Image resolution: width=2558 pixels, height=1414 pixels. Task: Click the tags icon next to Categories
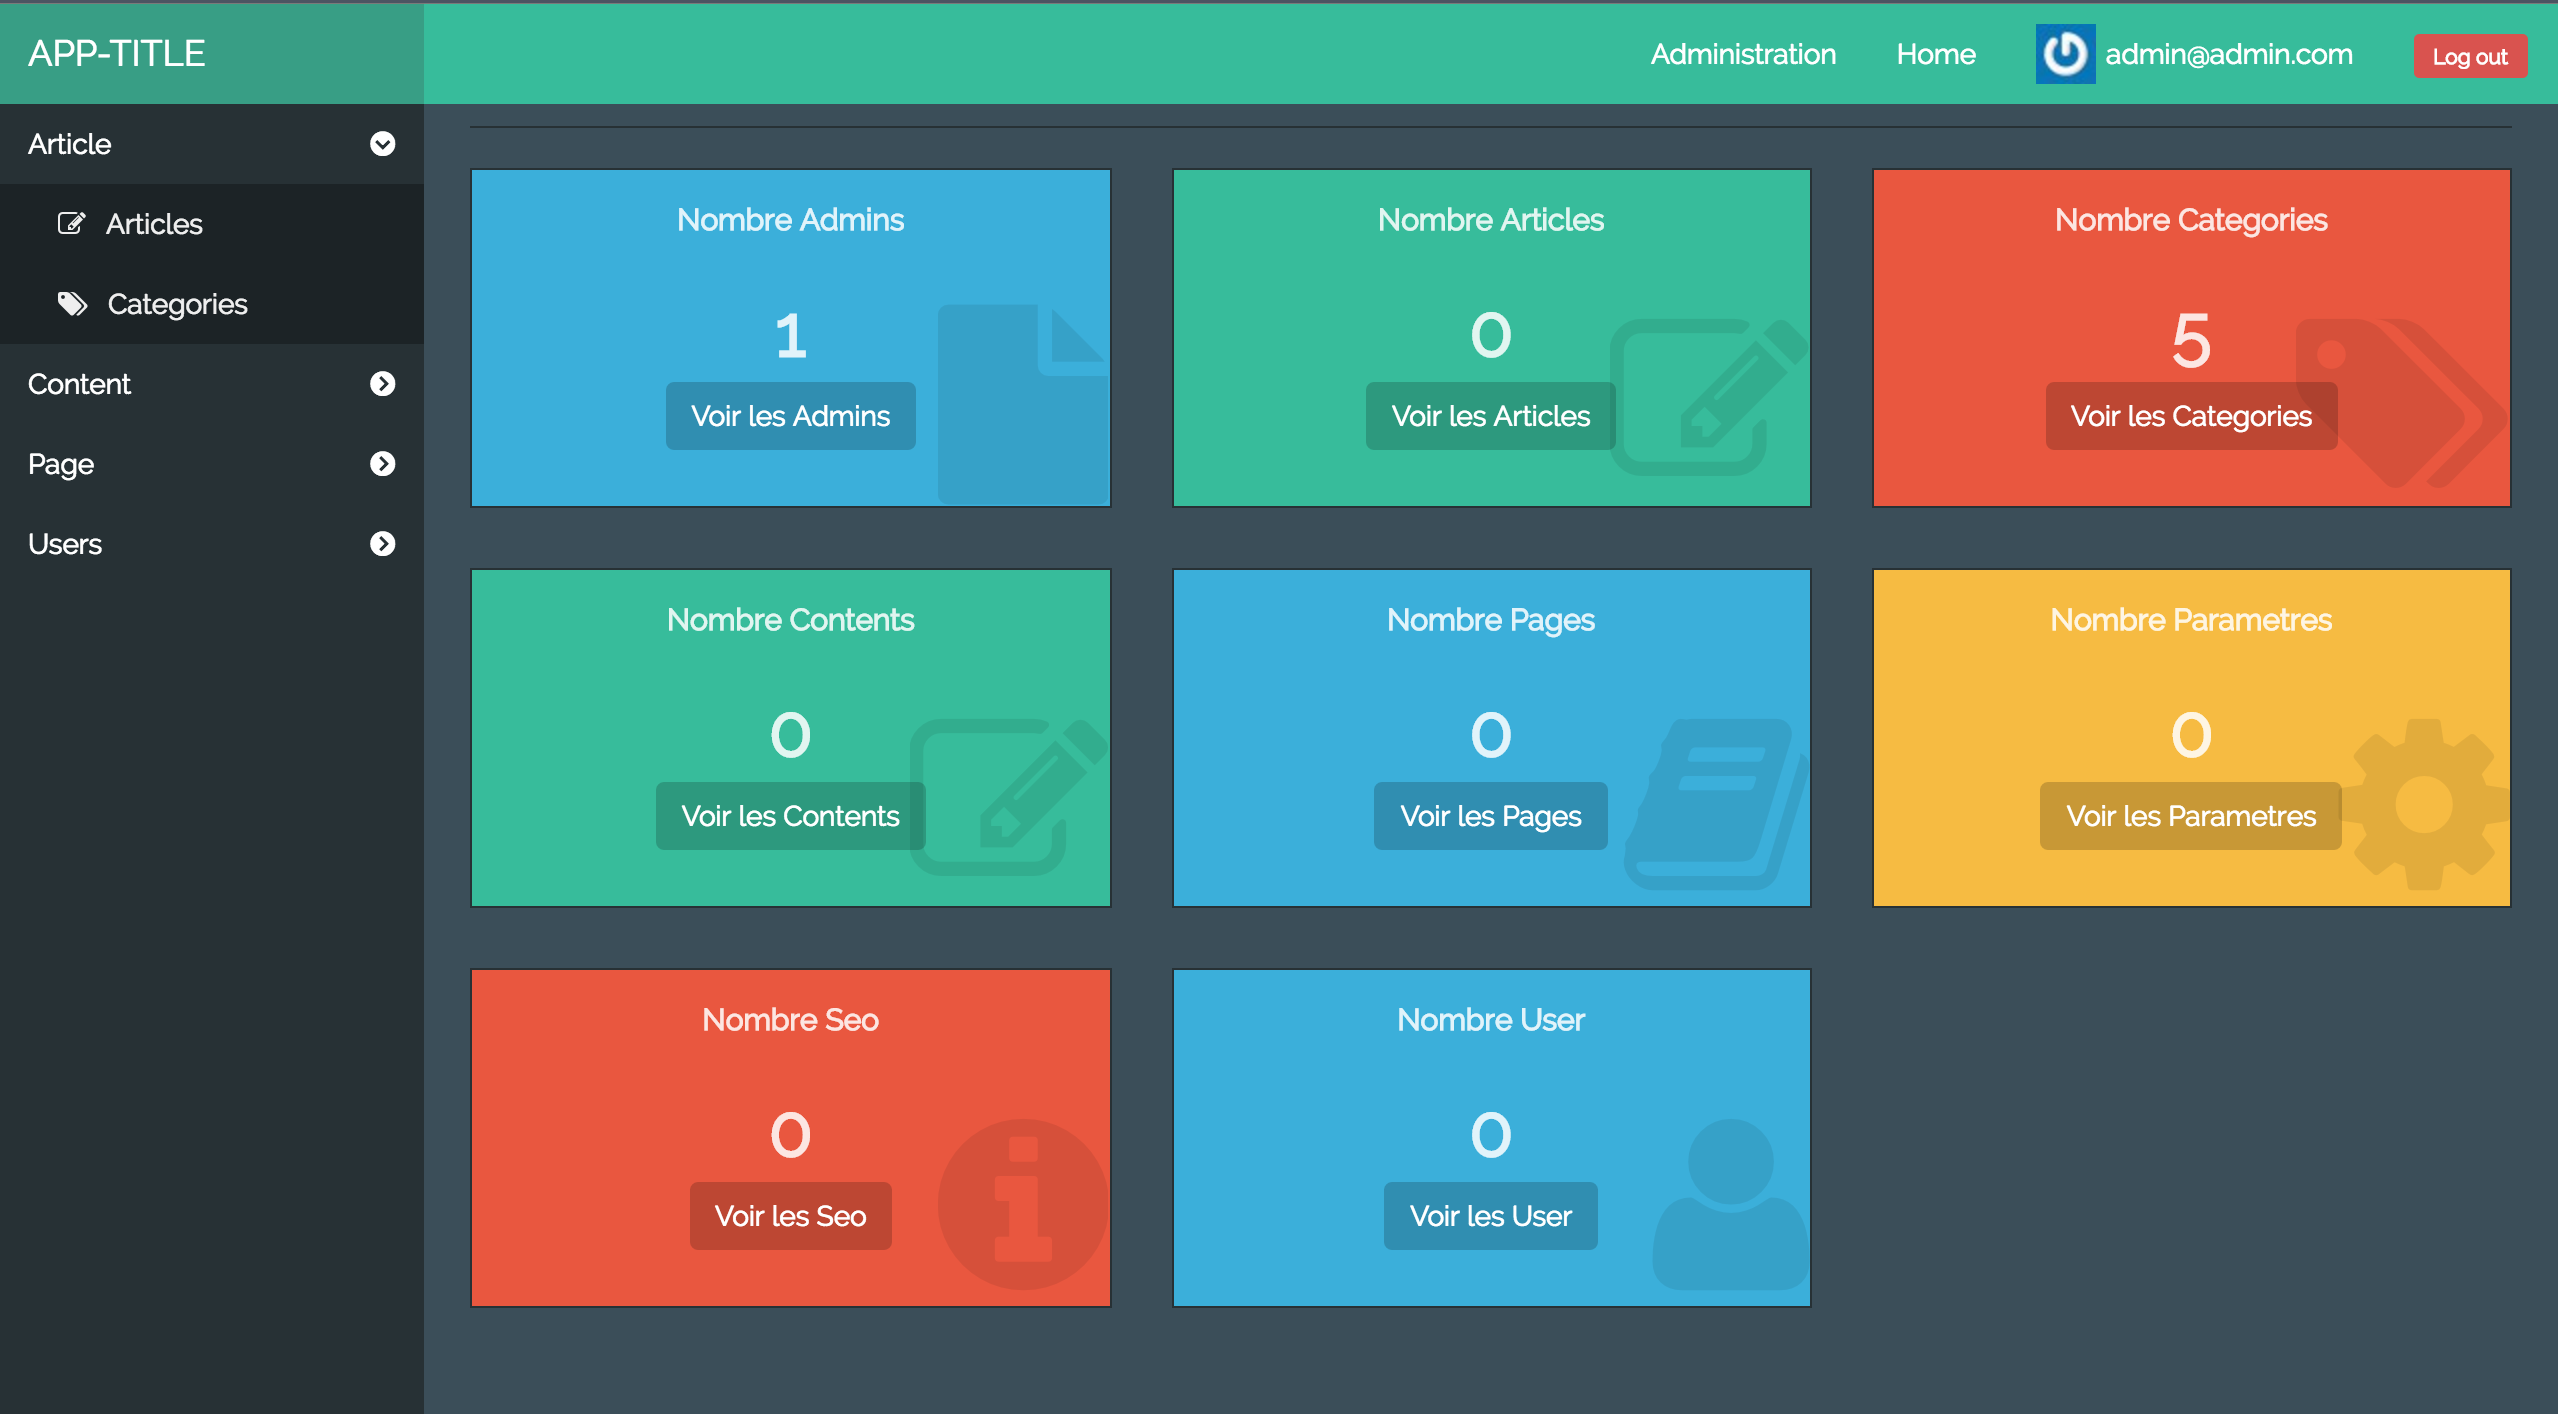[72, 303]
